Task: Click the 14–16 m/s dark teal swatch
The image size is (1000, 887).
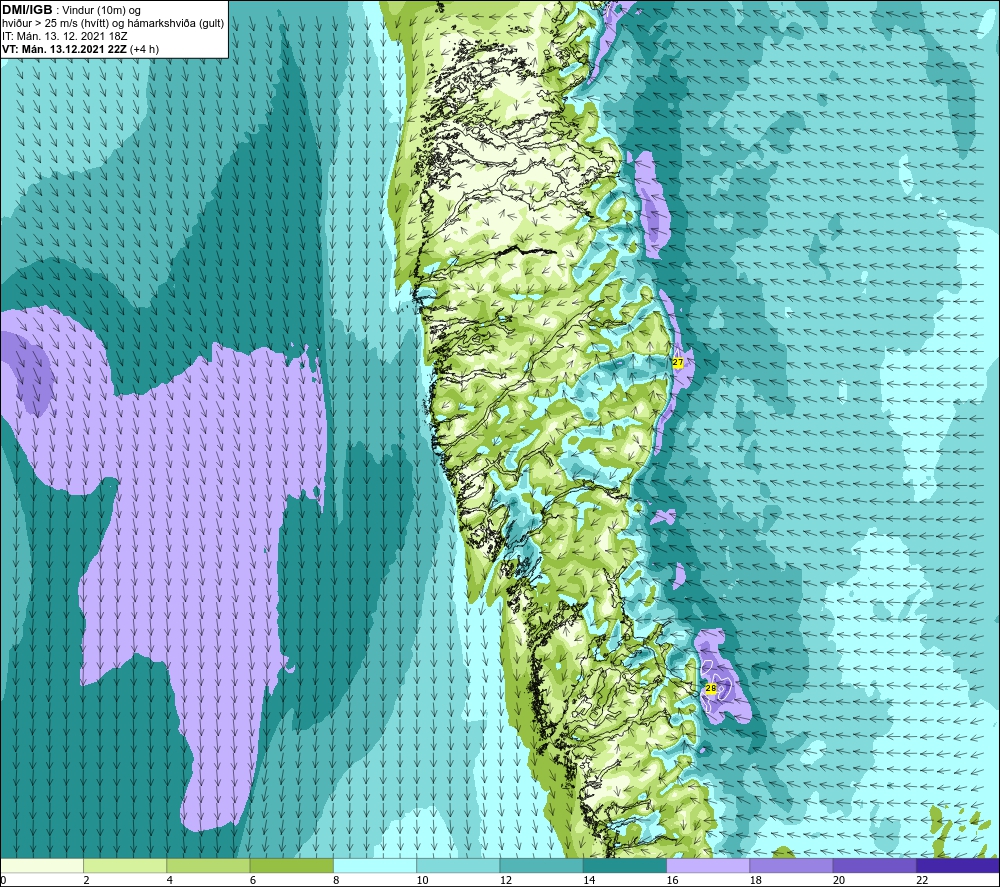Action: (625, 865)
